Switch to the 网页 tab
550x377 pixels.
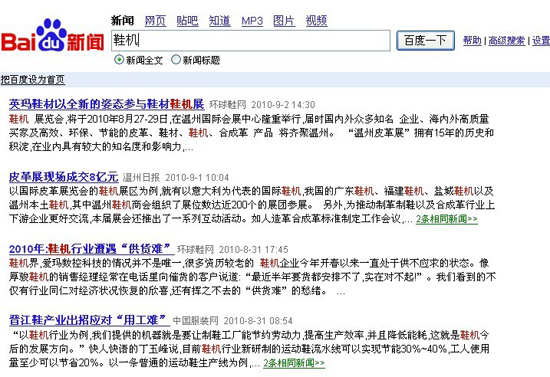point(155,21)
